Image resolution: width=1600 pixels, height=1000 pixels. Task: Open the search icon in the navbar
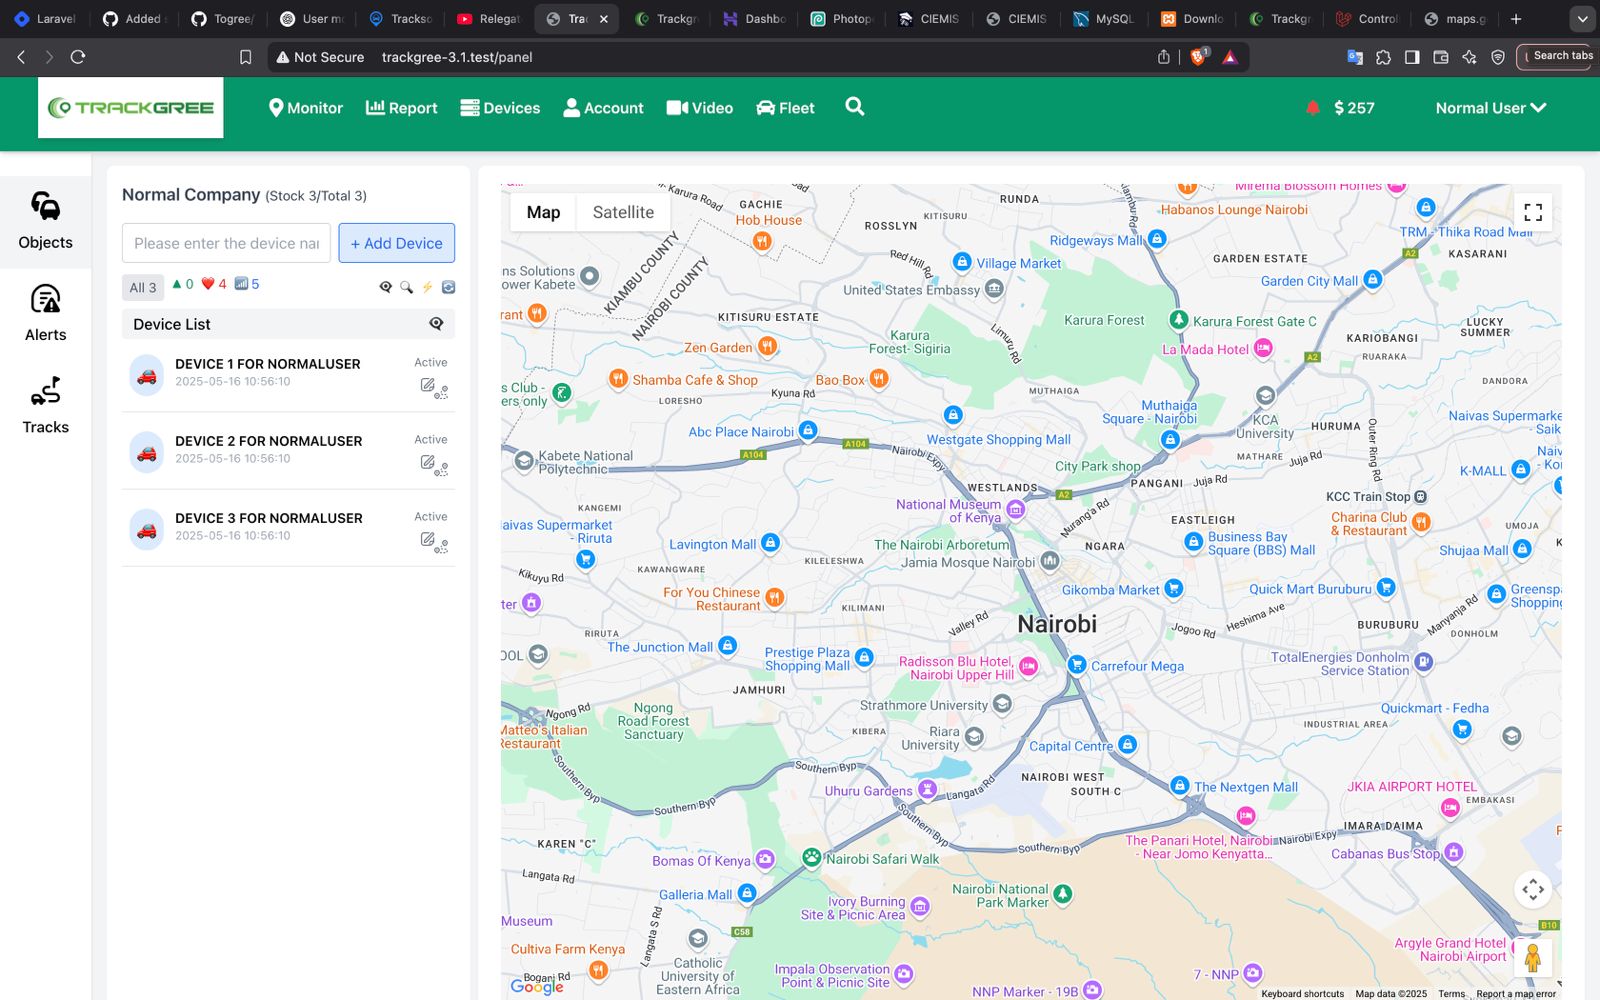[854, 107]
